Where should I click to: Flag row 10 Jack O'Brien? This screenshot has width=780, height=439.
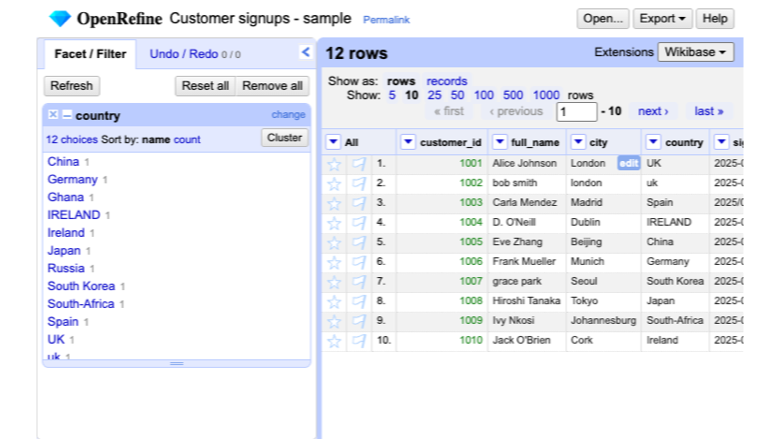[x=359, y=341]
